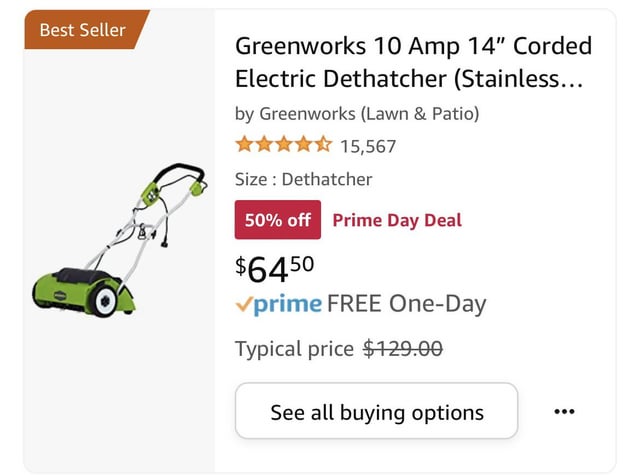Screen dimensions: 640x475
Task: Open the Greenworks 10 Amp Dethatcher title
Action: coord(412,62)
